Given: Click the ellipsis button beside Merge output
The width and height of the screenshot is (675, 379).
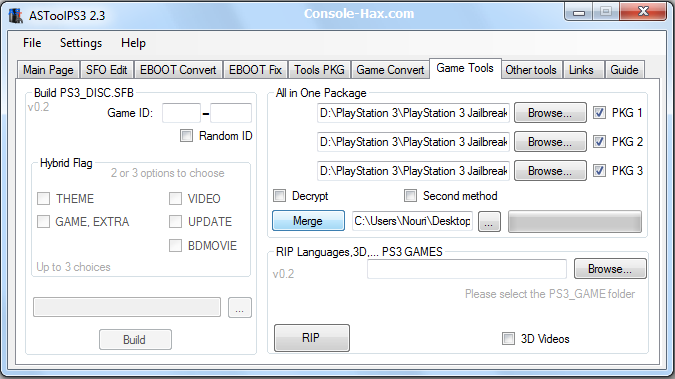Looking at the screenshot, I should coord(489,221).
